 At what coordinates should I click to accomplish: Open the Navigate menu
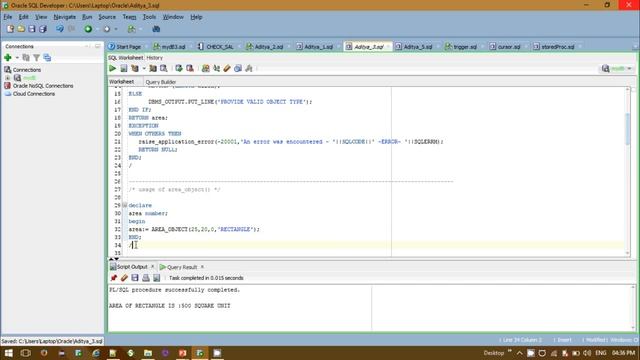(x=64, y=17)
